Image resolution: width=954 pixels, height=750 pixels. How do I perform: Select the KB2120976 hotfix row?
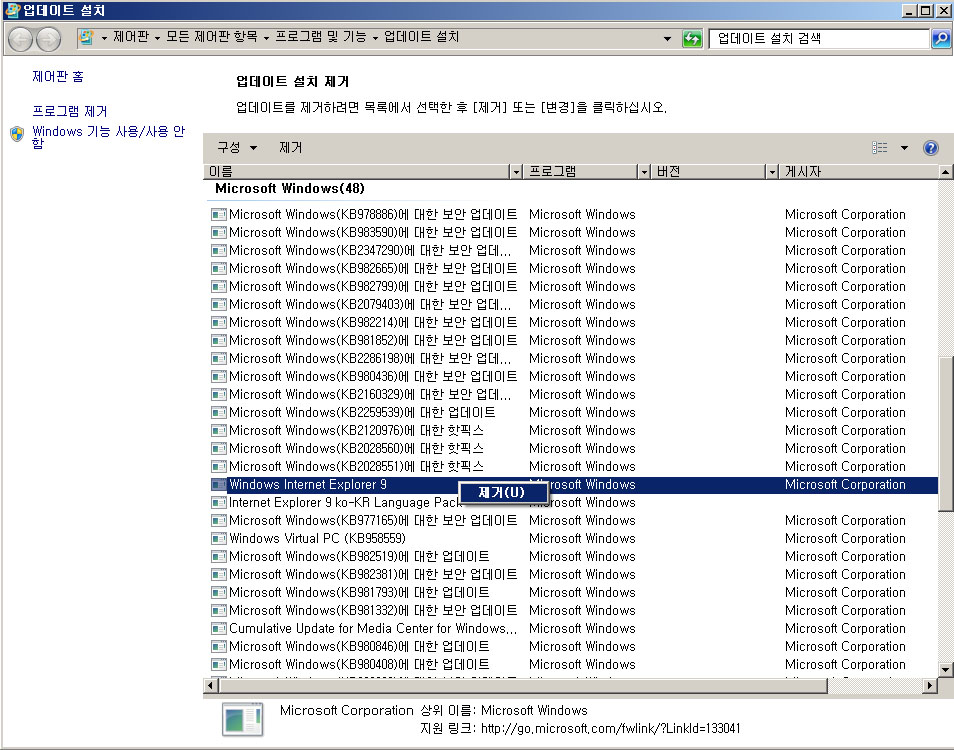[x=573, y=431]
